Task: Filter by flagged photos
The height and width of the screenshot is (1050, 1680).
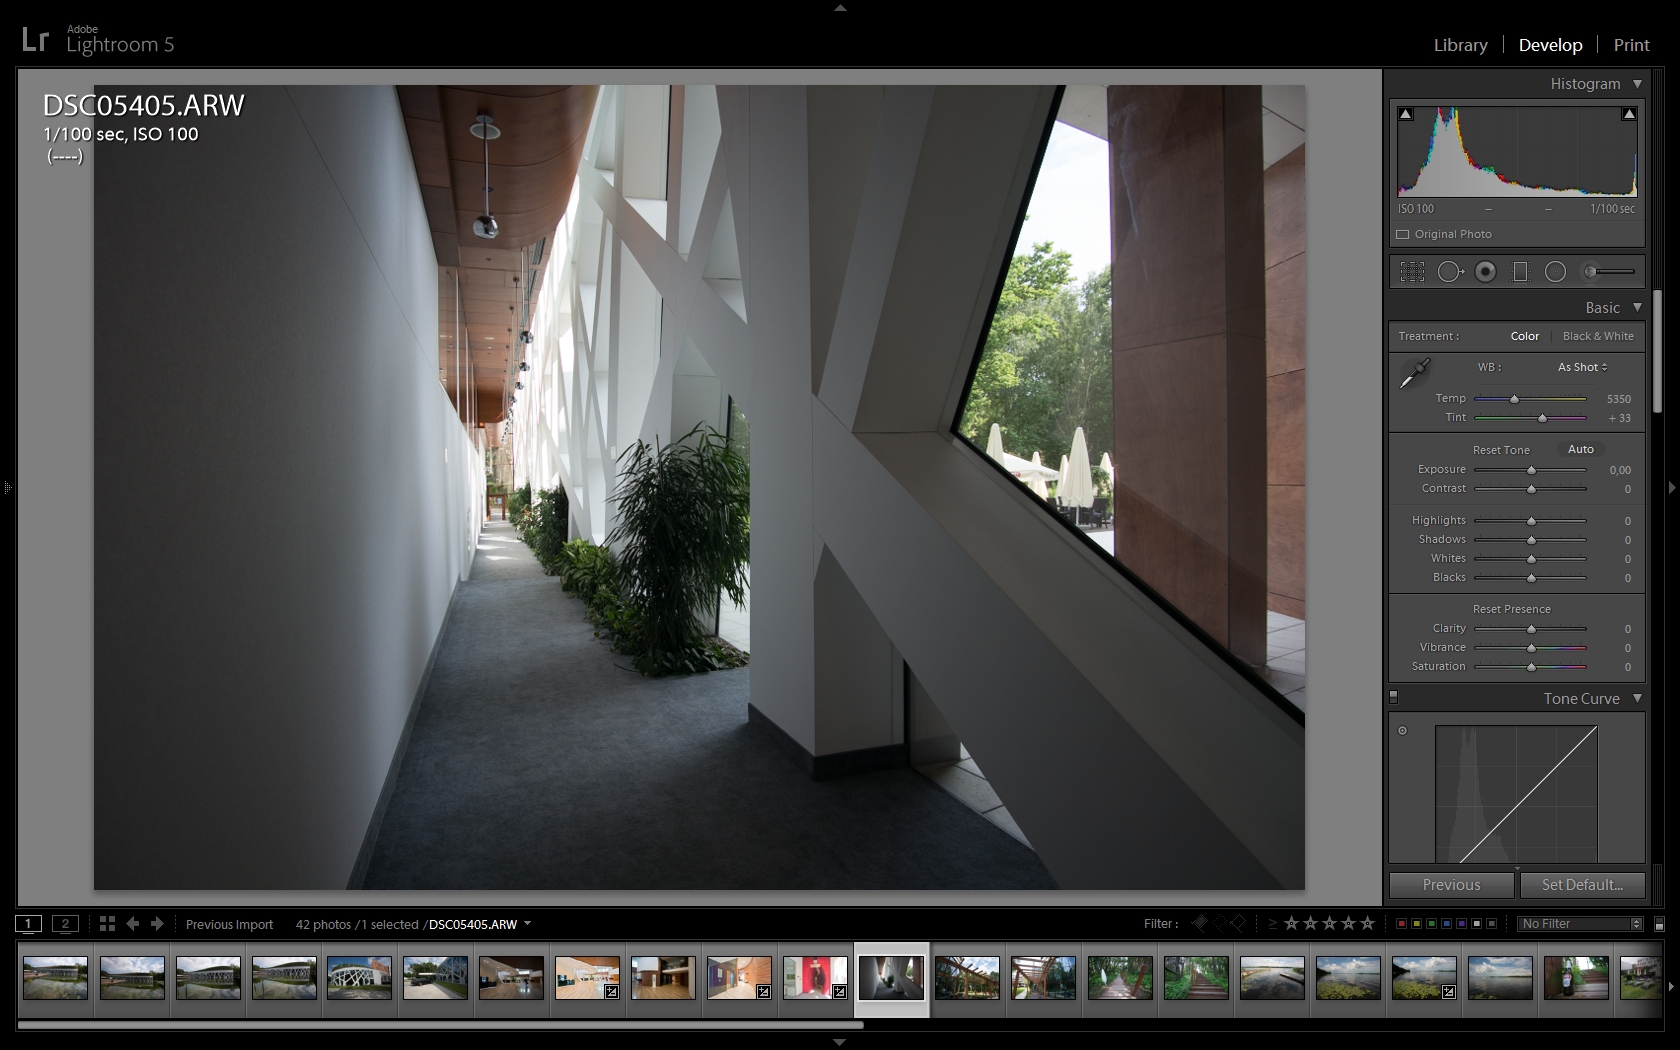Action: (1201, 923)
